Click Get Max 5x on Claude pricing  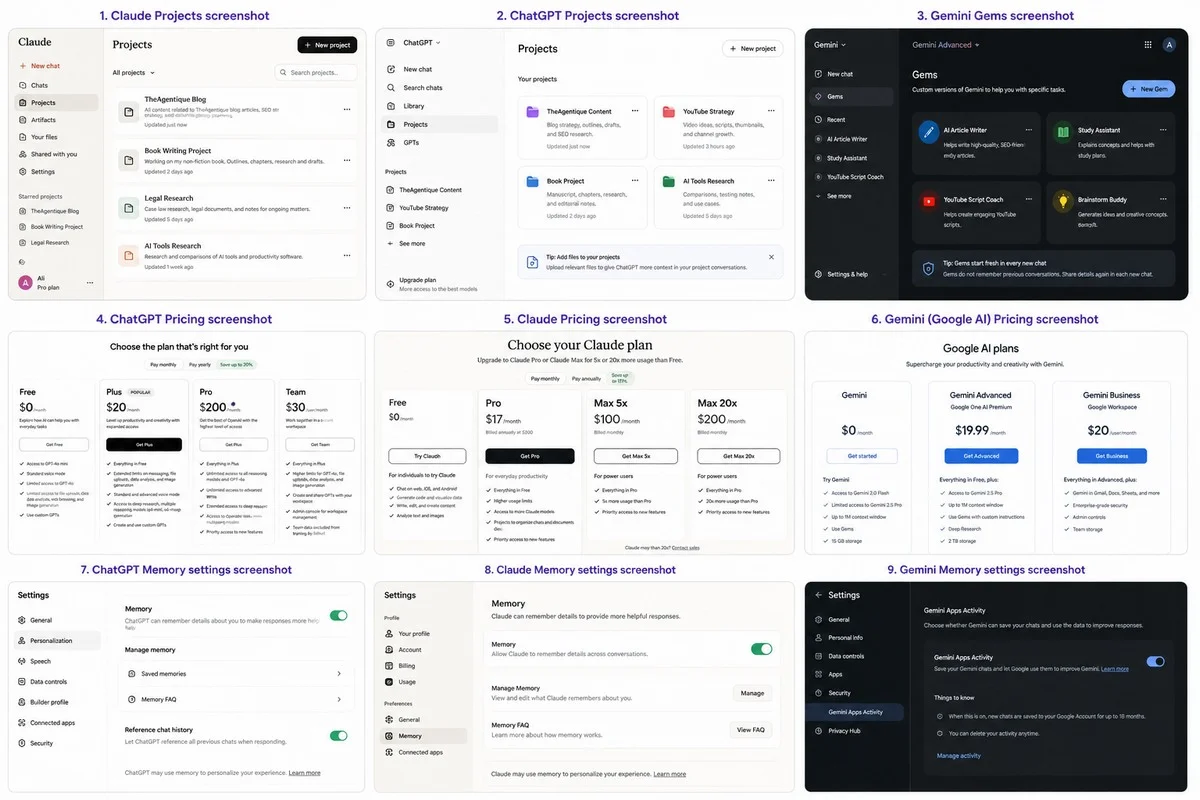click(x=635, y=456)
